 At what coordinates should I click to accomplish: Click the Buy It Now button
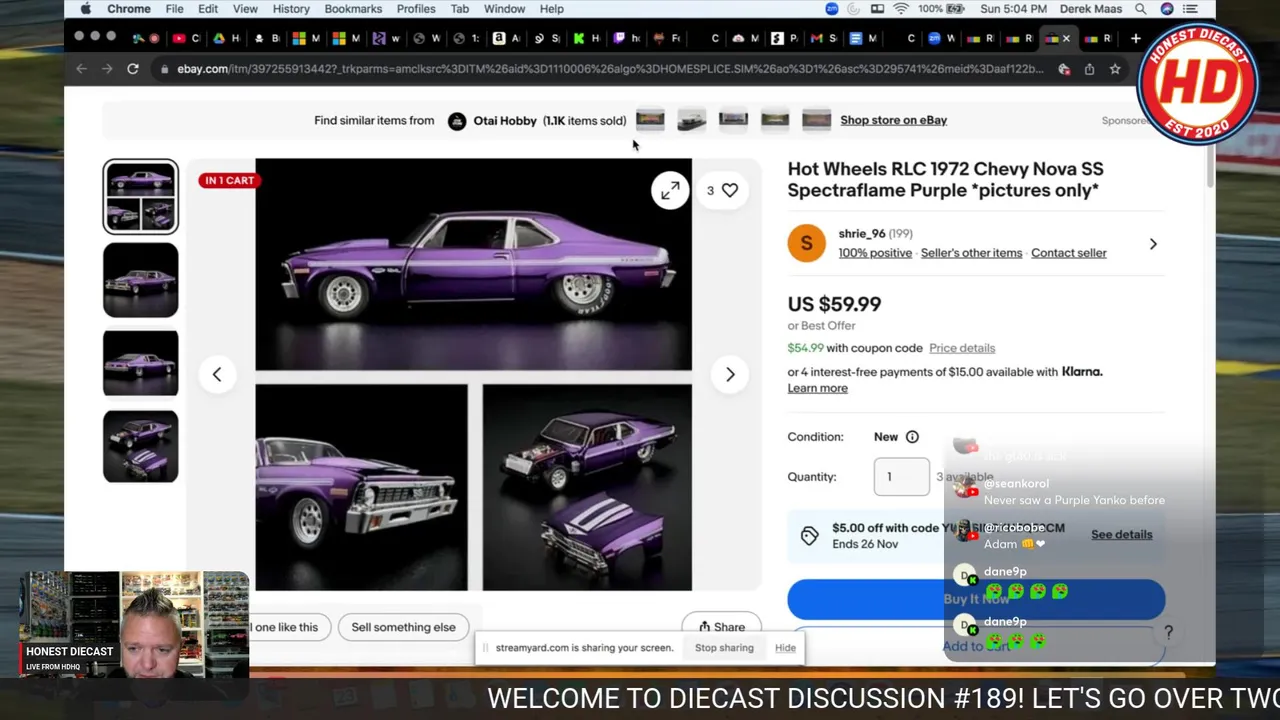(976, 599)
